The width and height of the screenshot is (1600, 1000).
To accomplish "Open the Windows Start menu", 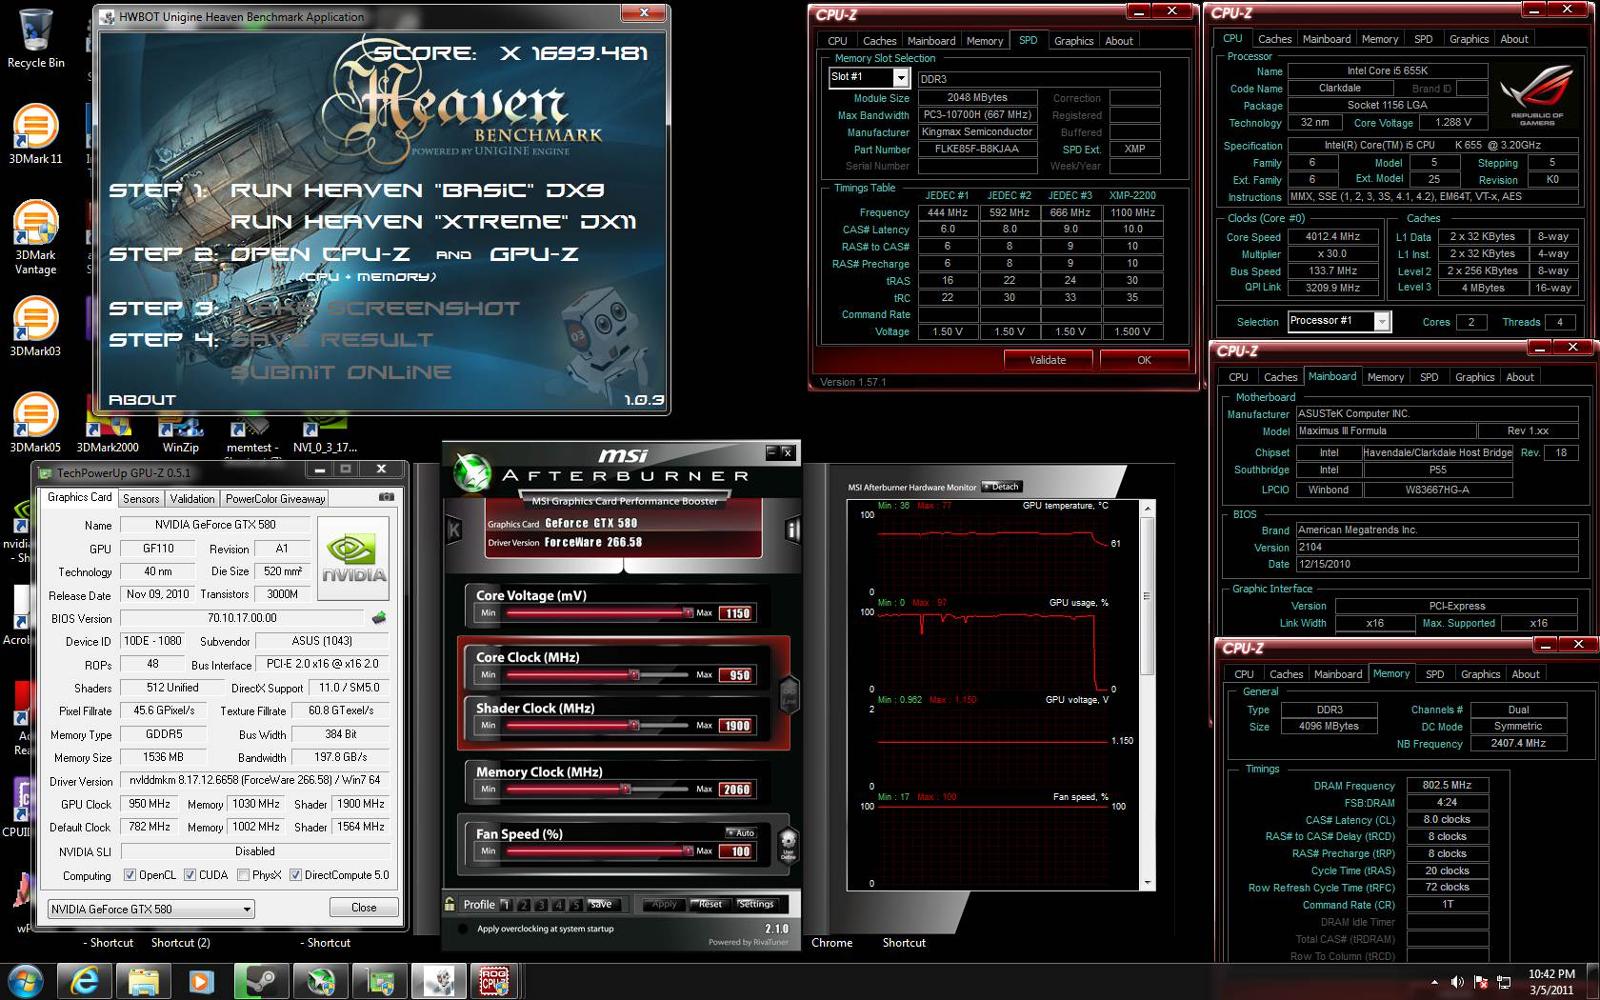I will tap(25, 981).
